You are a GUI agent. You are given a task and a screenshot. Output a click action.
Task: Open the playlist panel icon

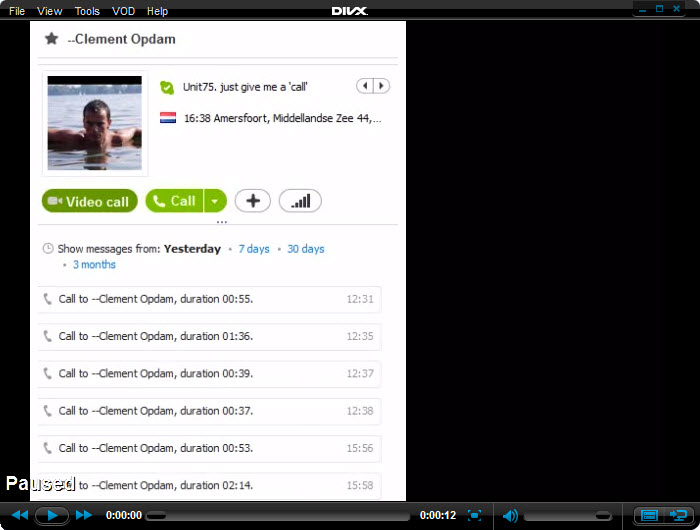point(648,516)
